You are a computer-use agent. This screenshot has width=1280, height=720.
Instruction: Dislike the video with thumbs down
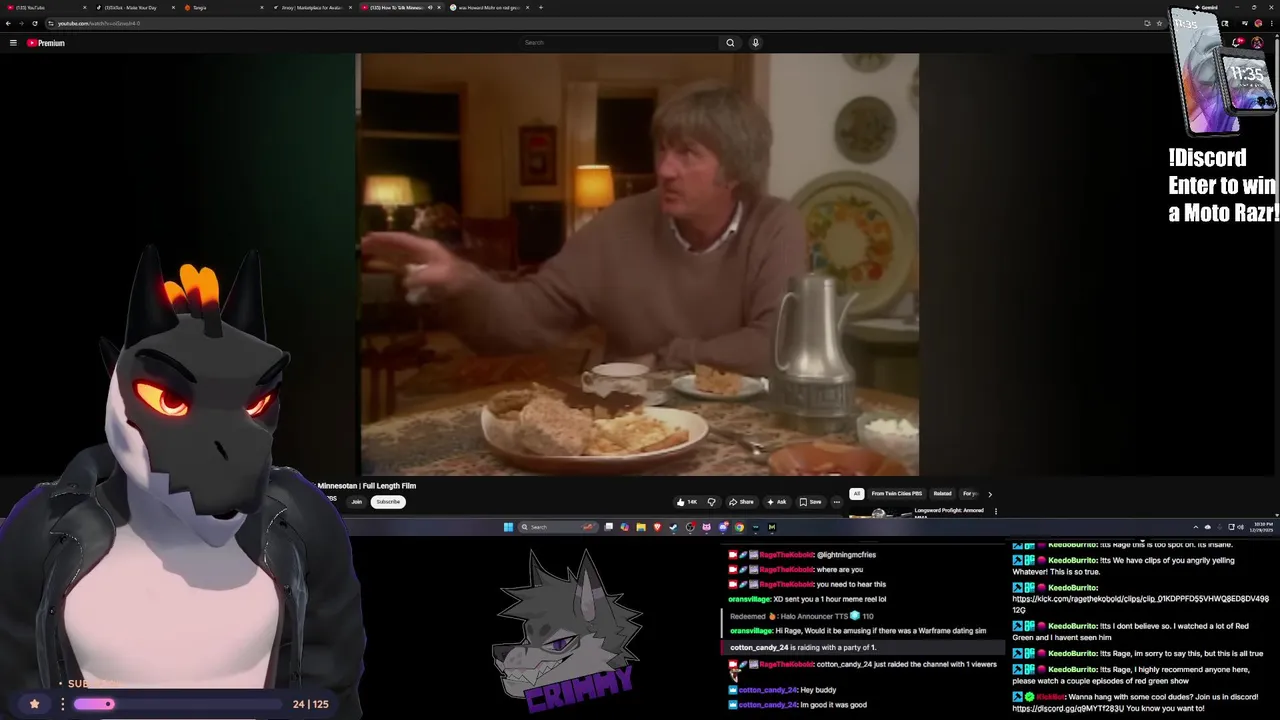click(x=711, y=502)
